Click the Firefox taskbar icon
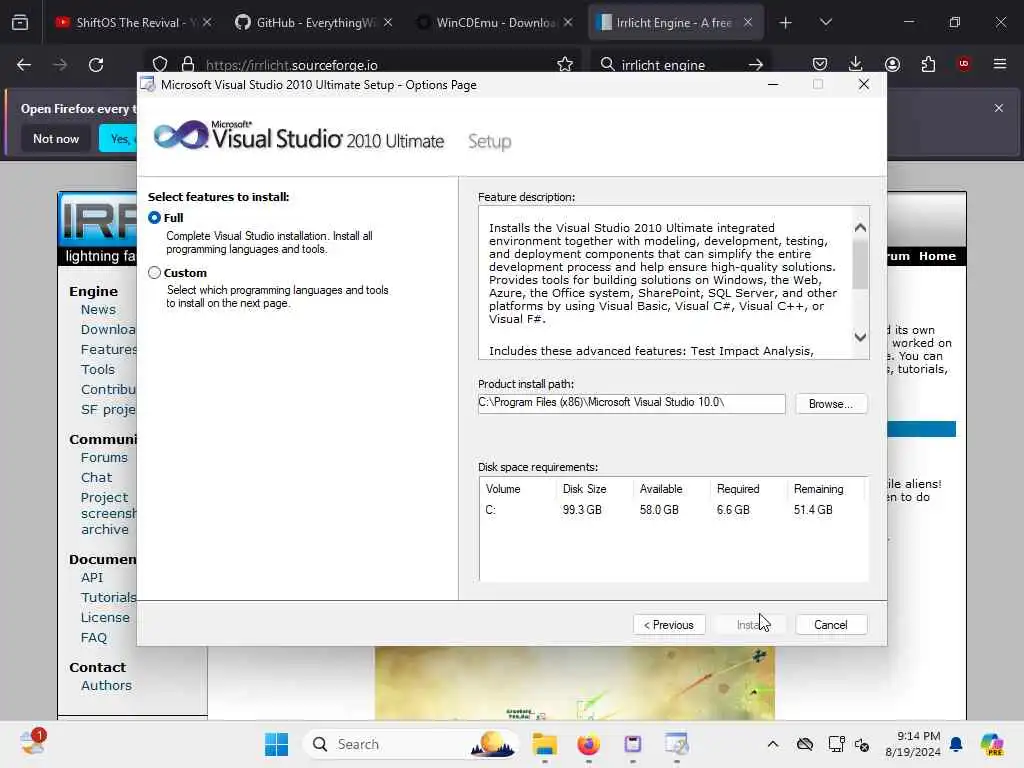 click(588, 744)
